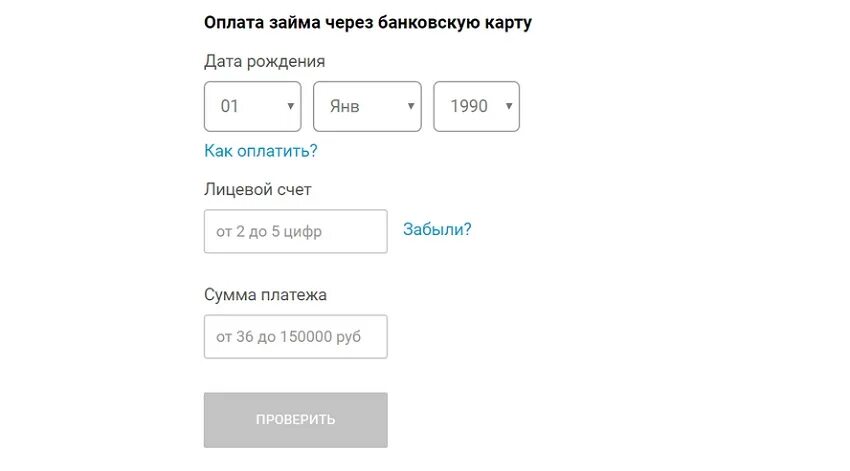Open the 'Как оплатить?' help link
The image size is (850, 471).
261,151
